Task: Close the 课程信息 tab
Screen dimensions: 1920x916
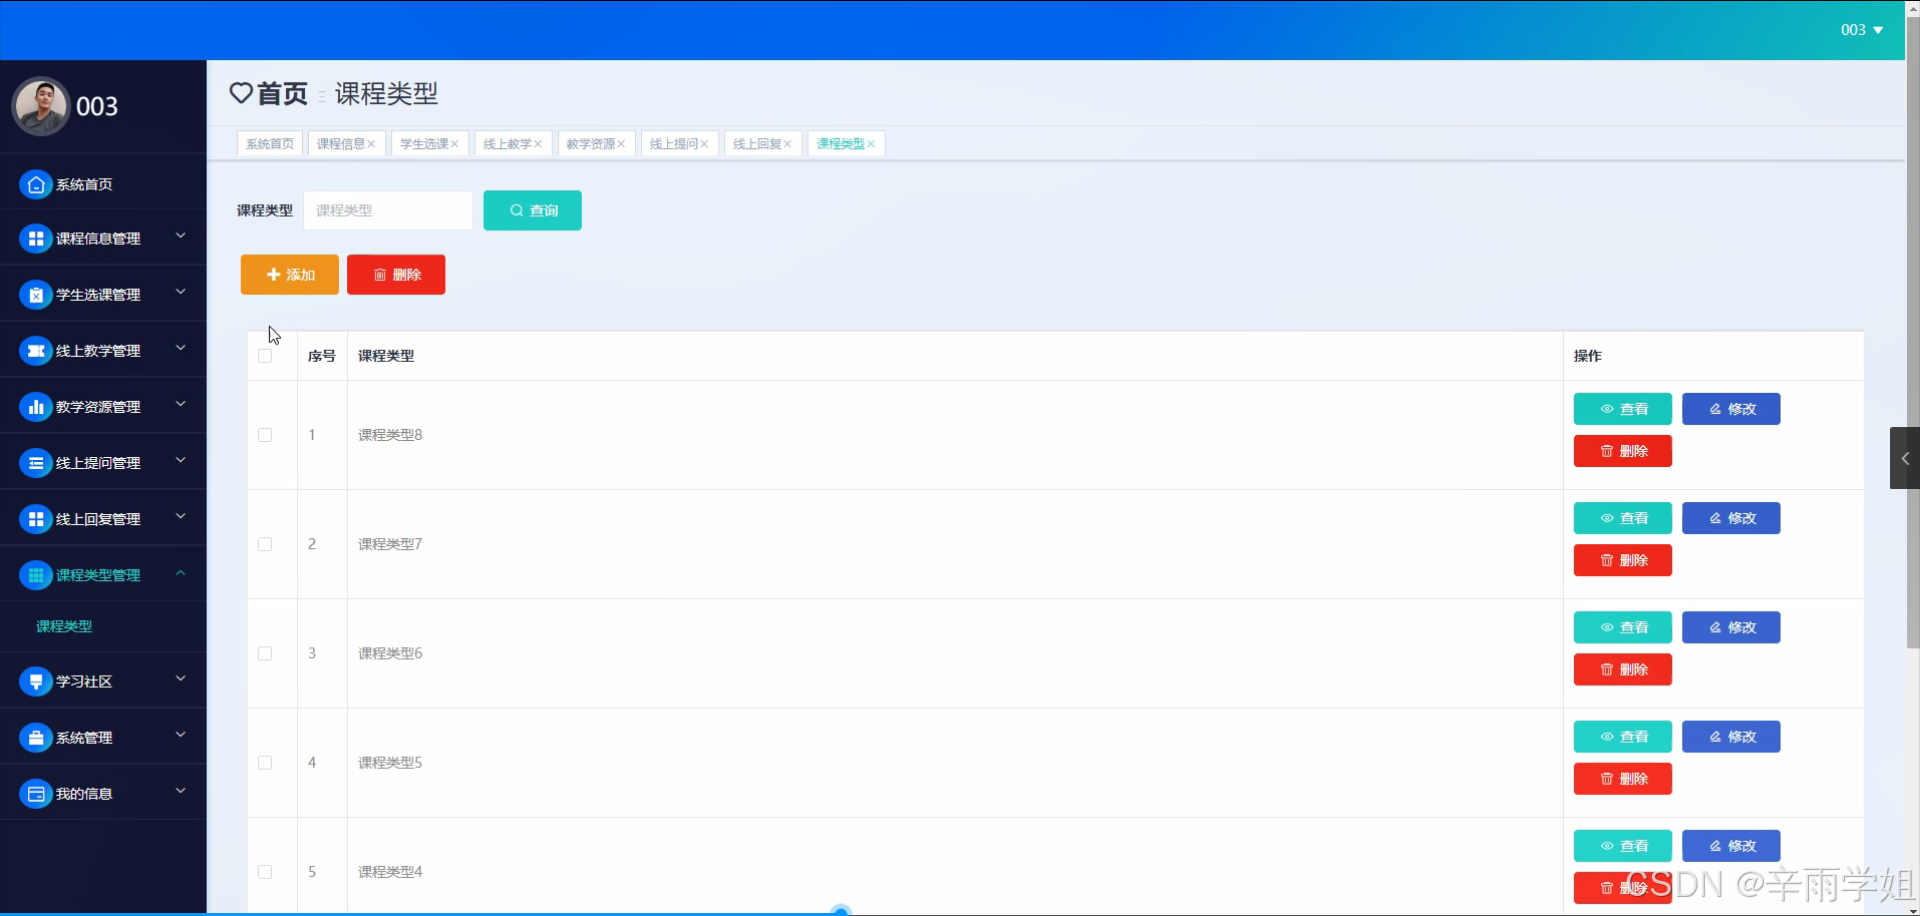Action: coord(371,144)
